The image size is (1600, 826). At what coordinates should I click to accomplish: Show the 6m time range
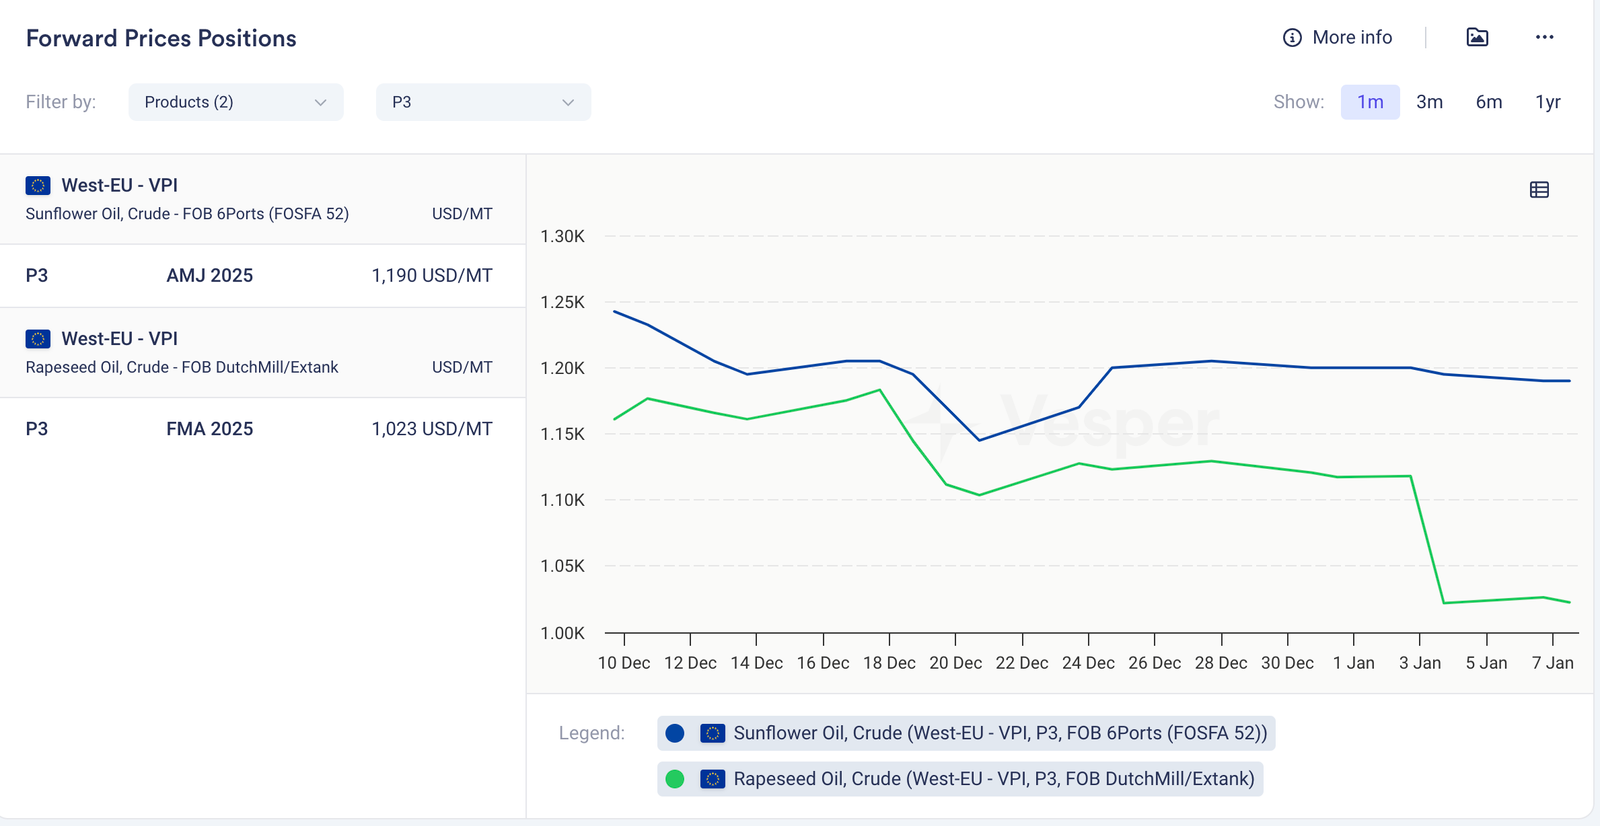(x=1488, y=102)
